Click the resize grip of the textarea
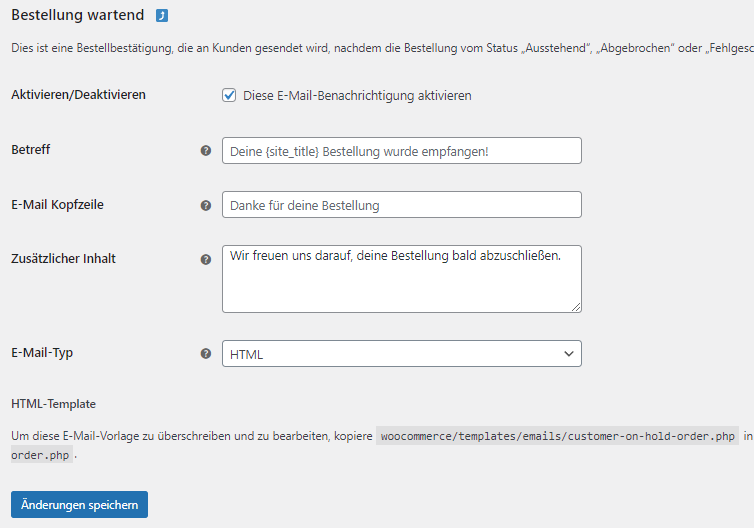This screenshot has width=754, height=528. point(576,307)
